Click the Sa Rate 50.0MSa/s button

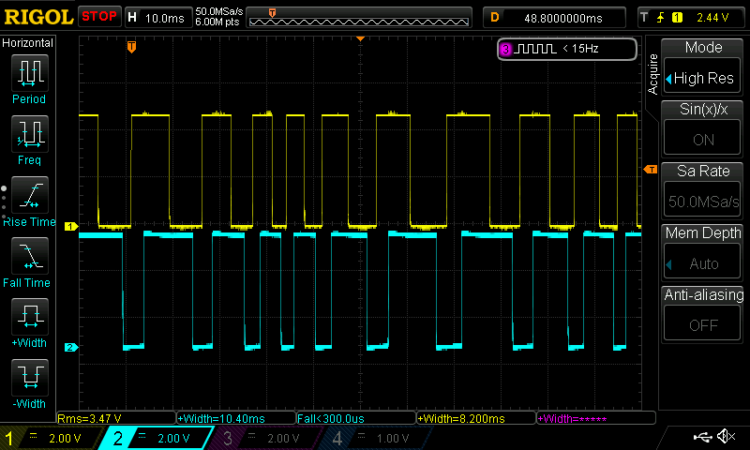(703, 201)
